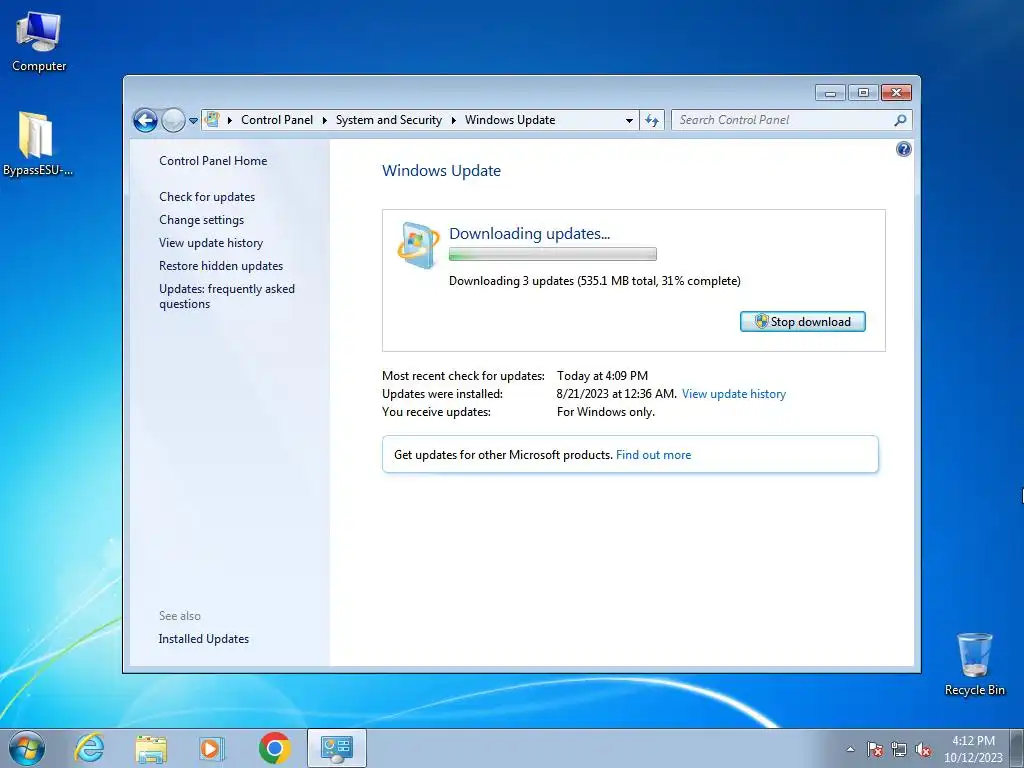Open the Start menu orb
This screenshot has width=1024, height=768.
tap(27, 748)
